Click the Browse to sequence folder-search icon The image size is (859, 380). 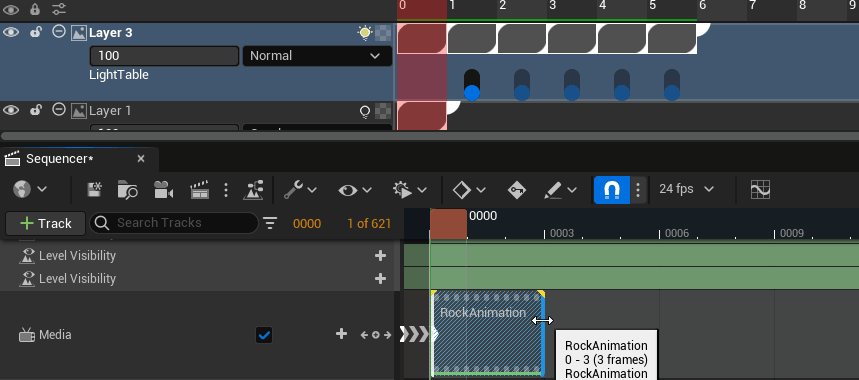128,190
